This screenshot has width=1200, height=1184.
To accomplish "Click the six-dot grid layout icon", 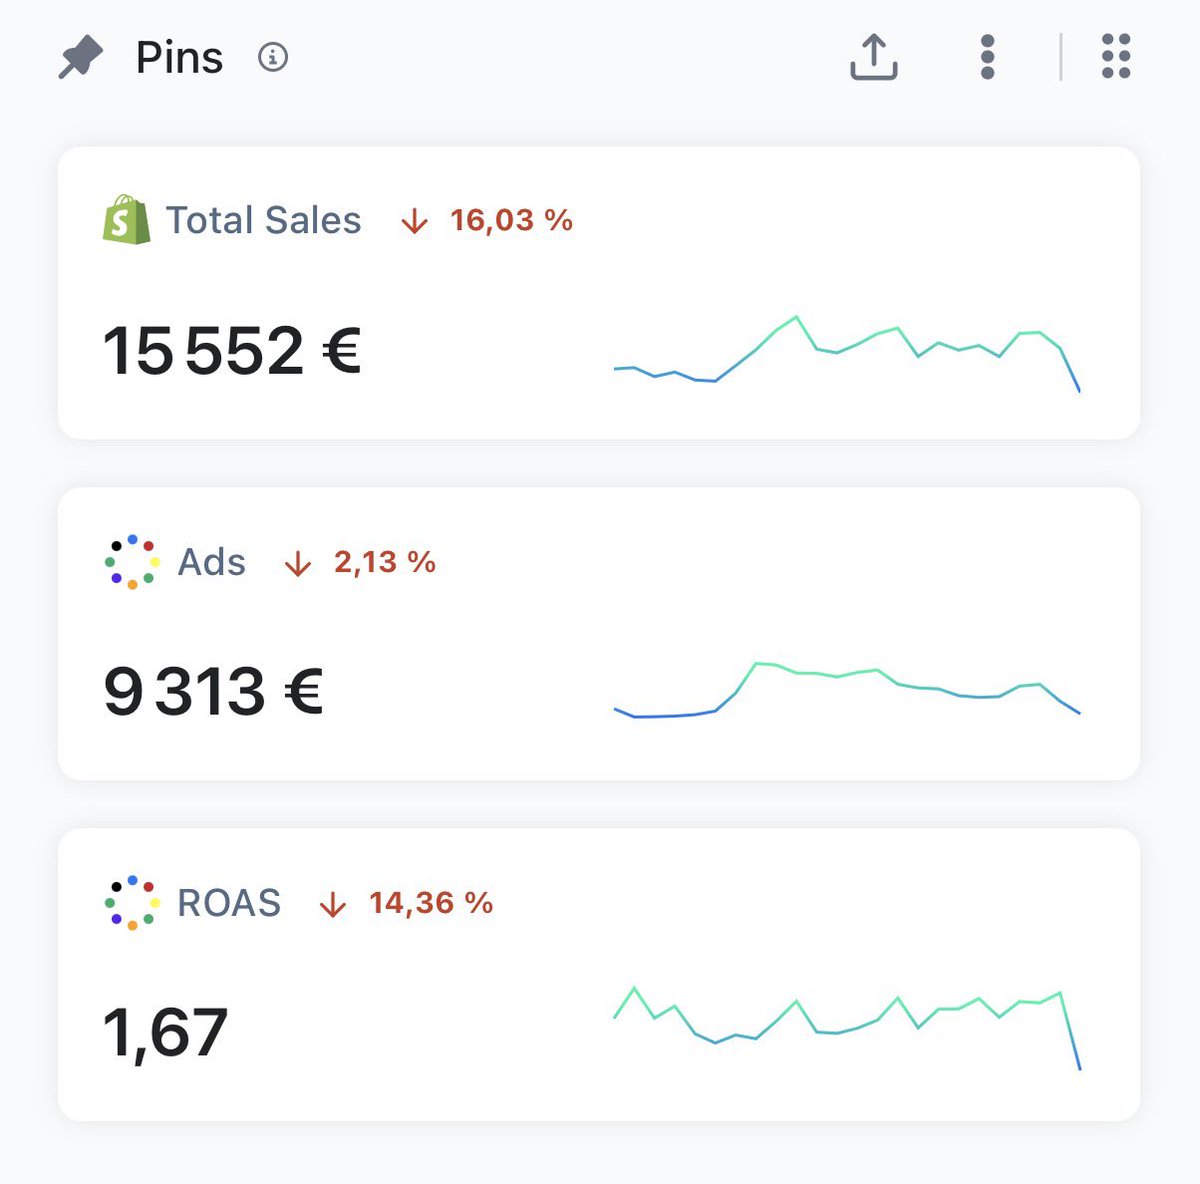I will point(1116,56).
